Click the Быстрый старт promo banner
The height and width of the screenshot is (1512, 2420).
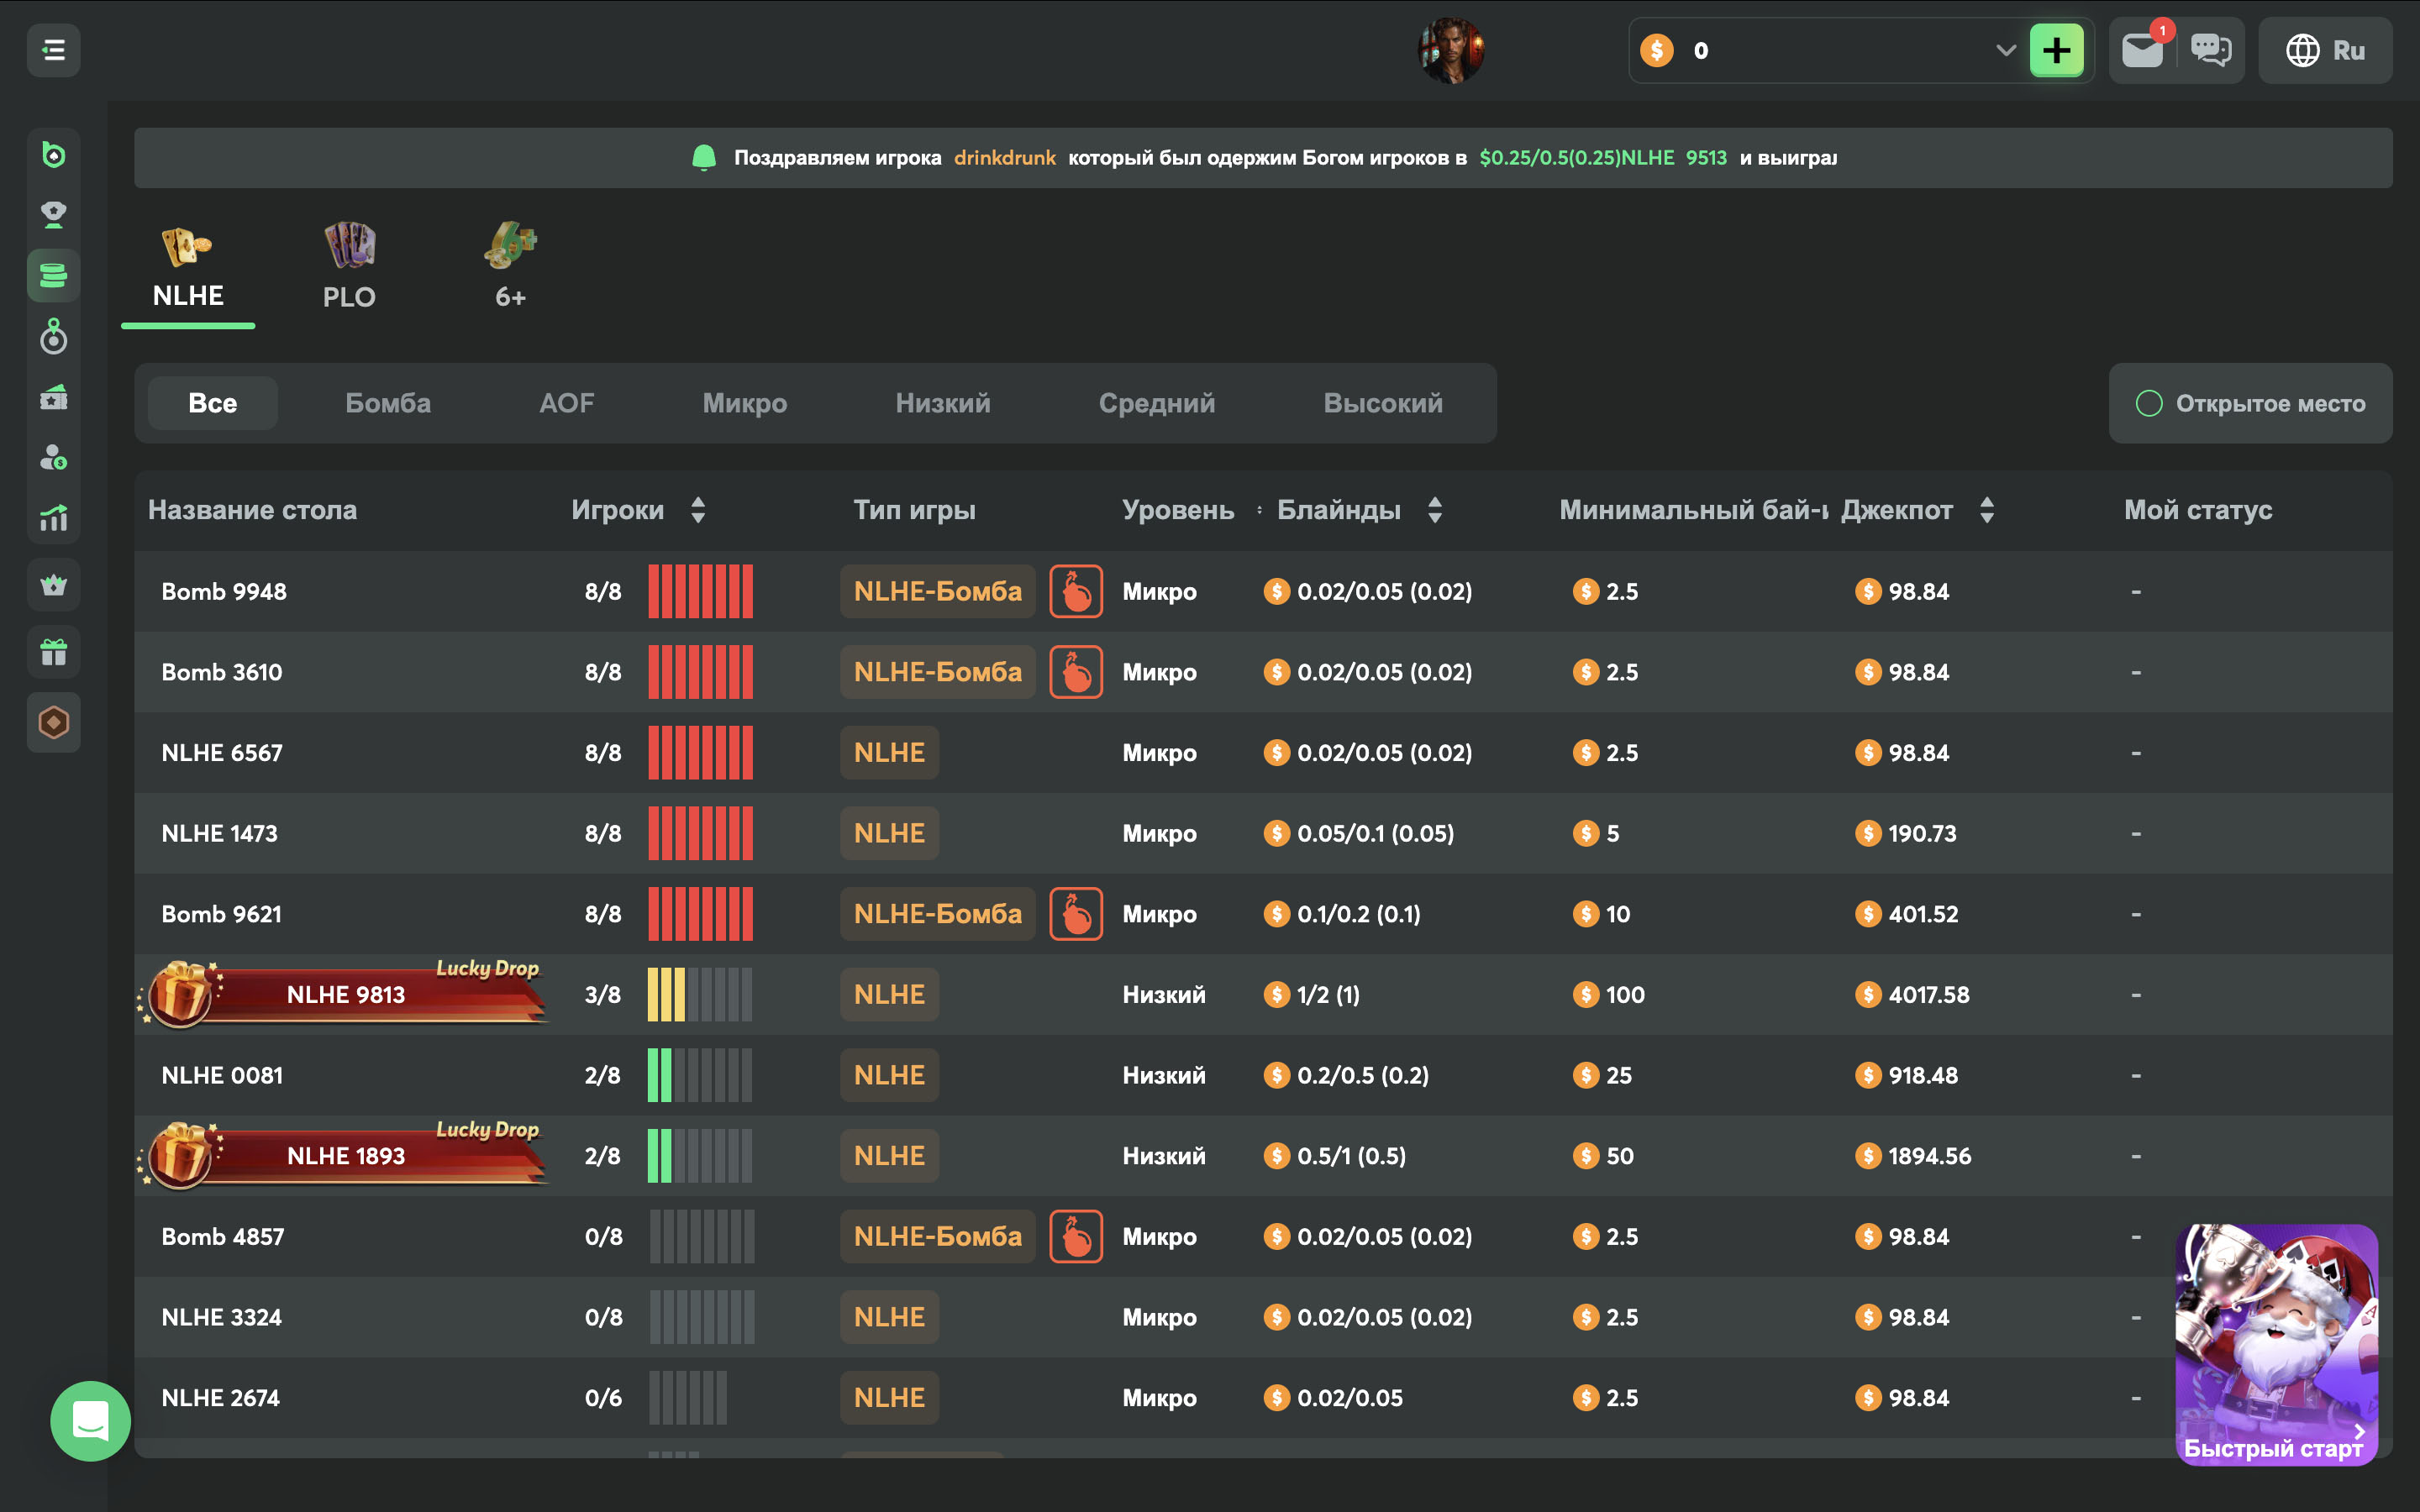click(x=2276, y=1344)
